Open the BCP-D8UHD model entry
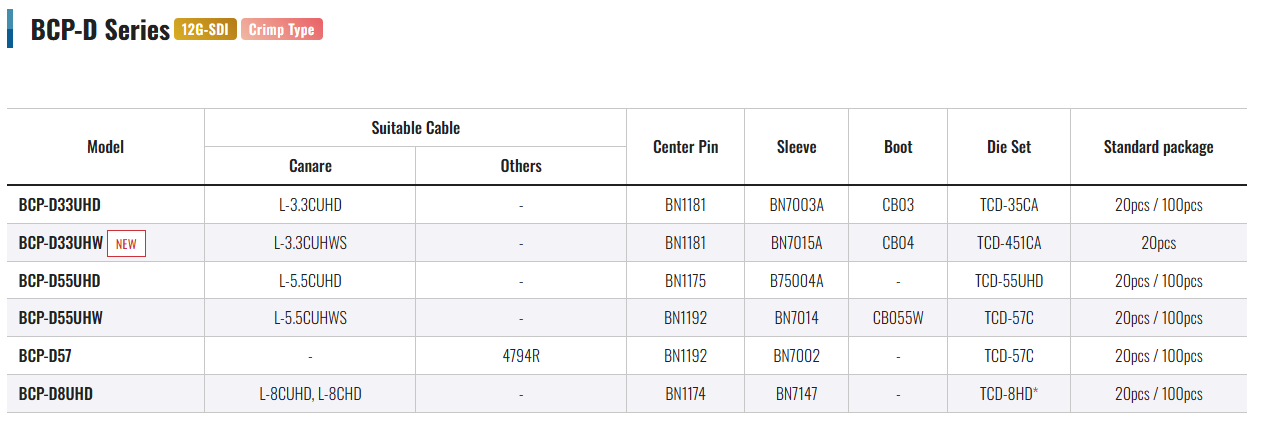Viewport: 1261px width, 424px height. tap(55, 394)
